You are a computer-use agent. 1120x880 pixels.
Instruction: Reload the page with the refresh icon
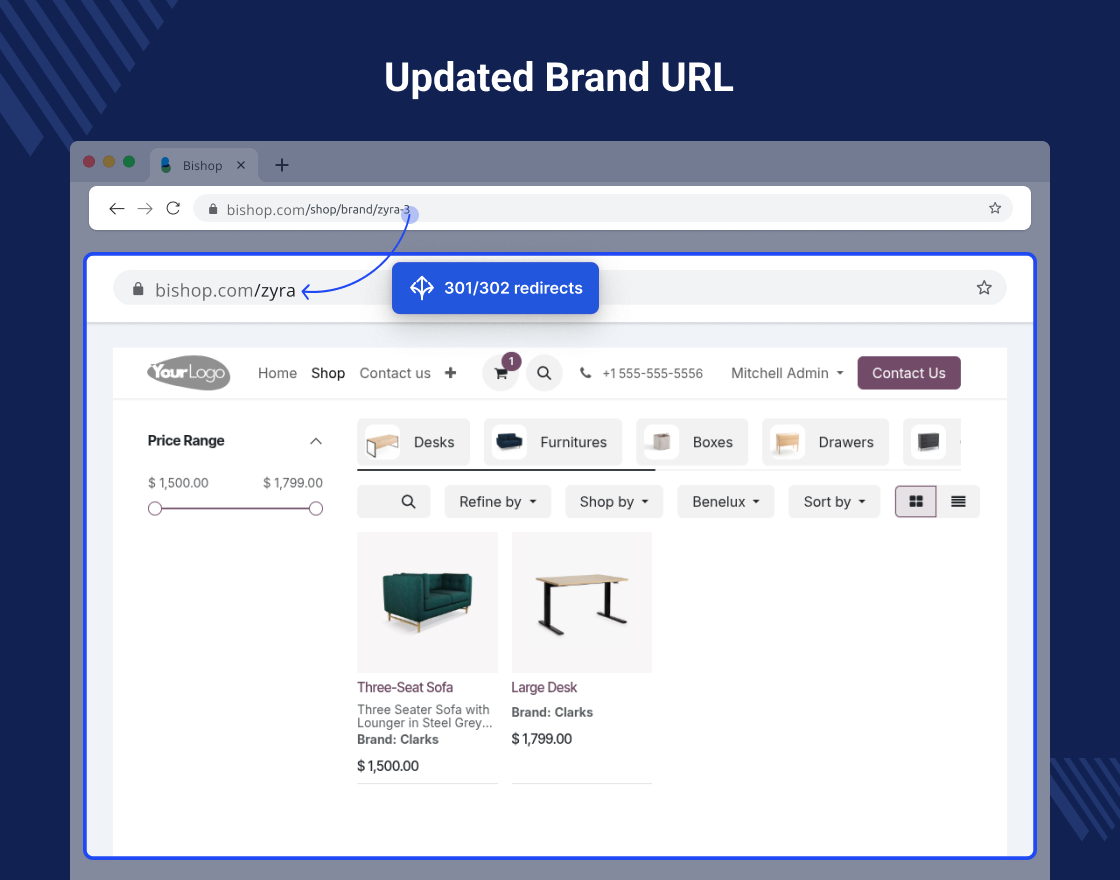tap(173, 208)
